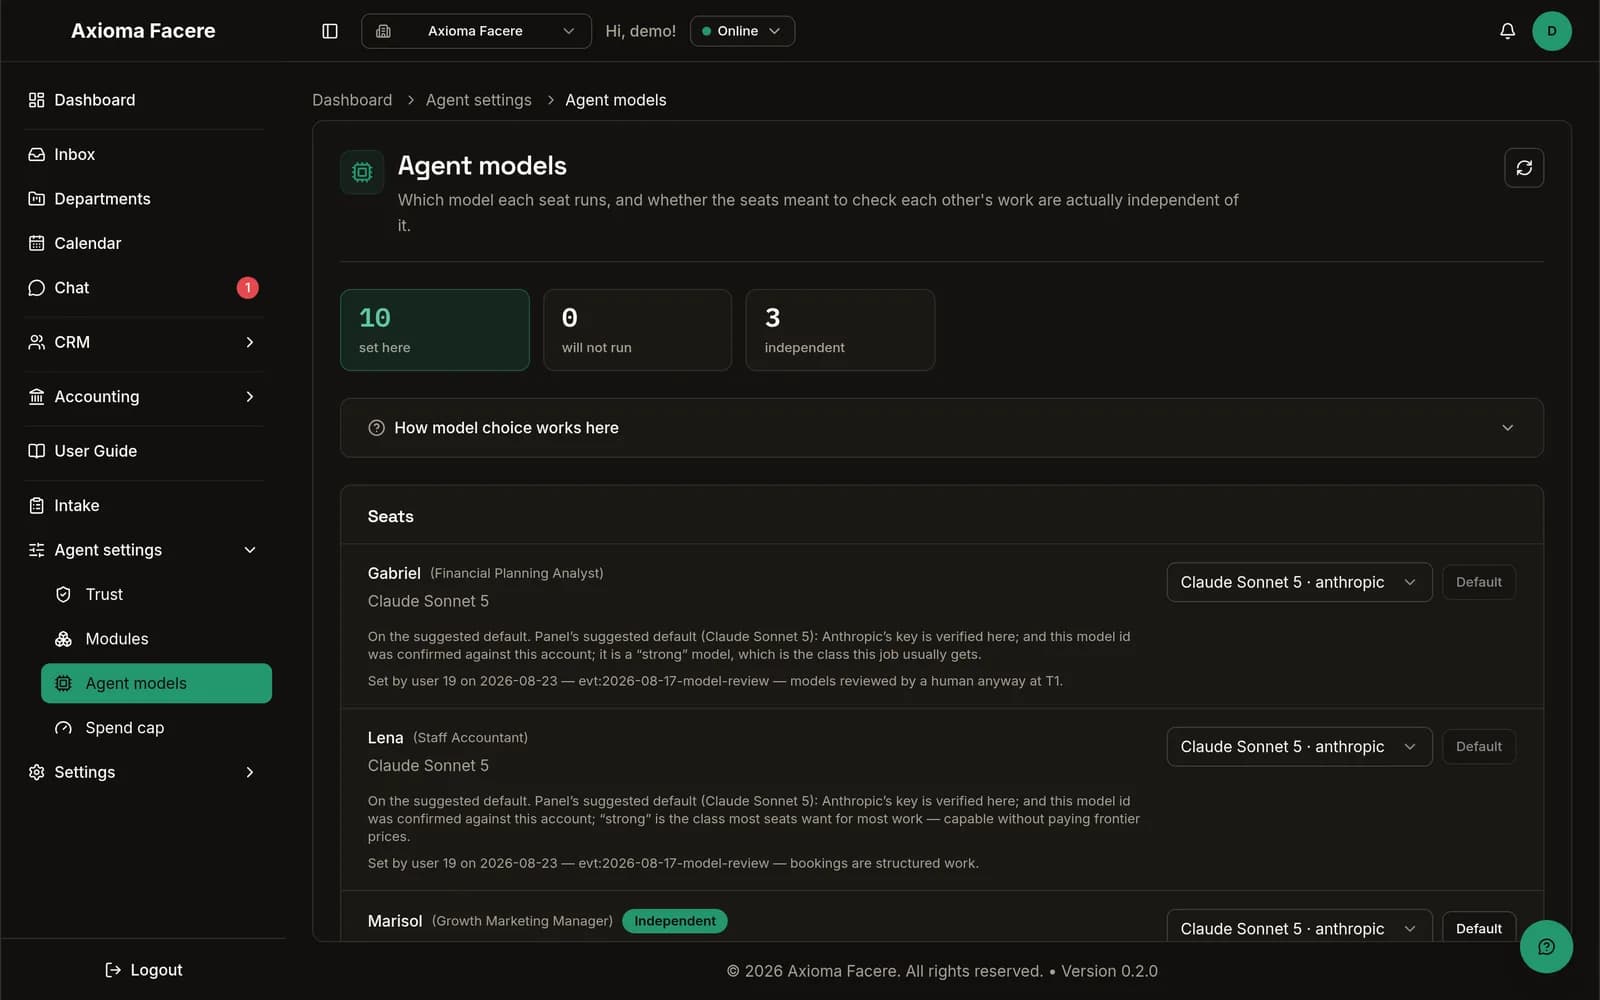The image size is (1600, 1000).
Task: Click the Hi, demo! greeting text
Action: tap(640, 31)
